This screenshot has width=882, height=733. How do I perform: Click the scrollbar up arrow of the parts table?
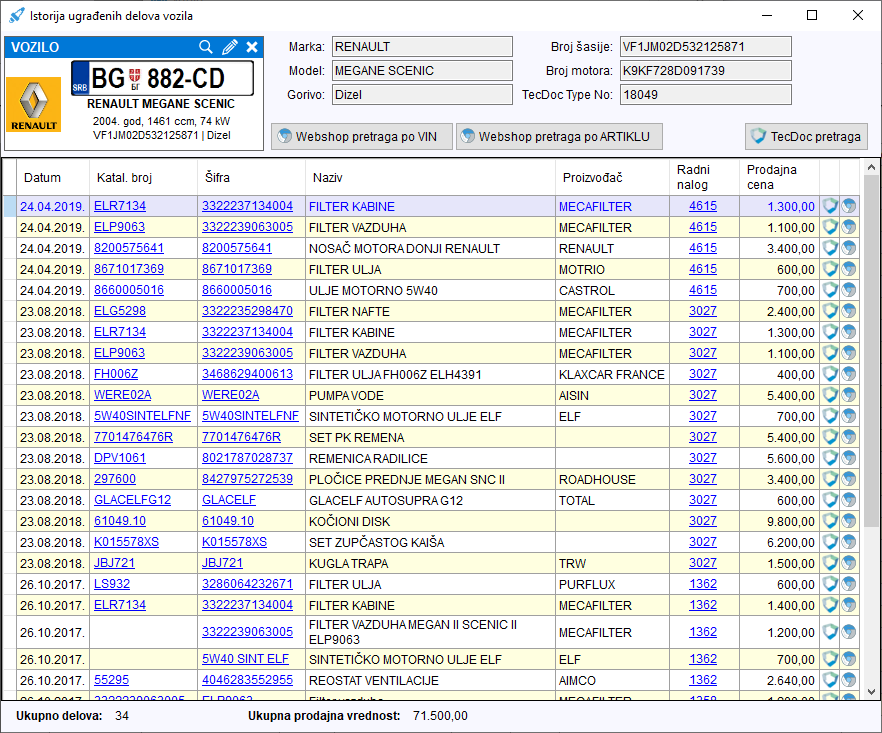[871, 168]
